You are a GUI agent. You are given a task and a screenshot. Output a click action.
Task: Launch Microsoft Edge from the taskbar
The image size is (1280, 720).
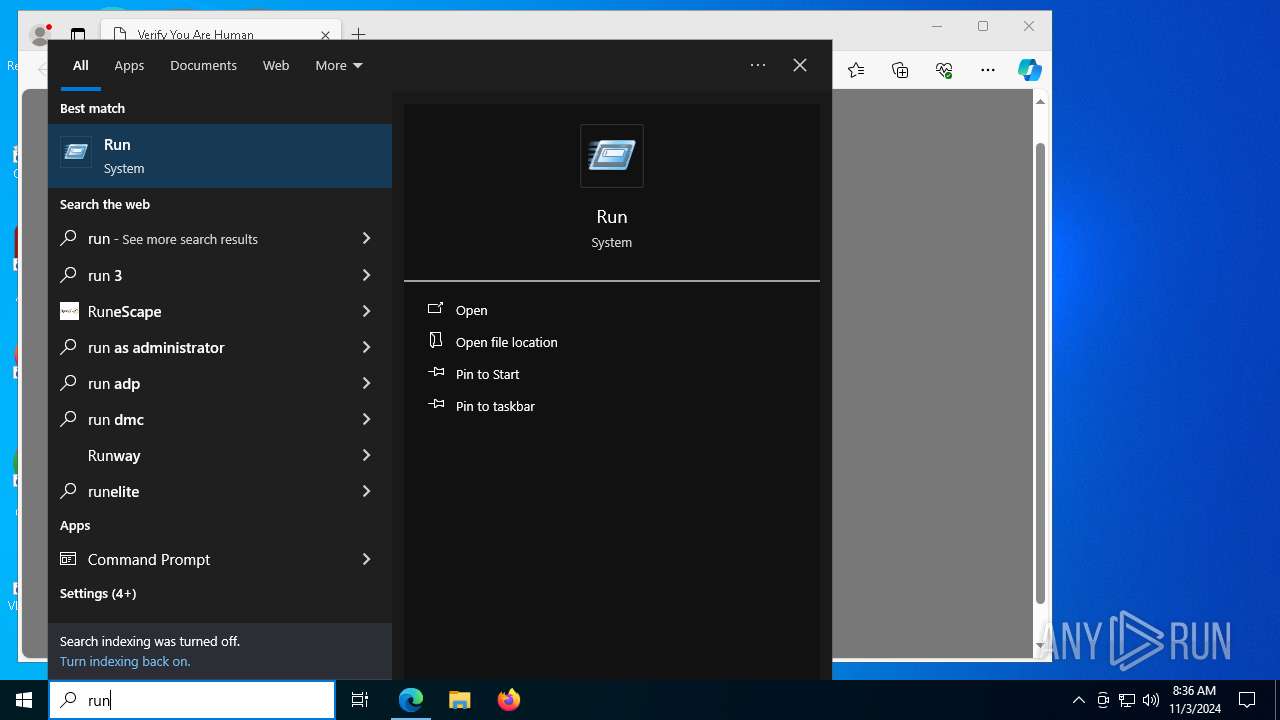(411, 700)
